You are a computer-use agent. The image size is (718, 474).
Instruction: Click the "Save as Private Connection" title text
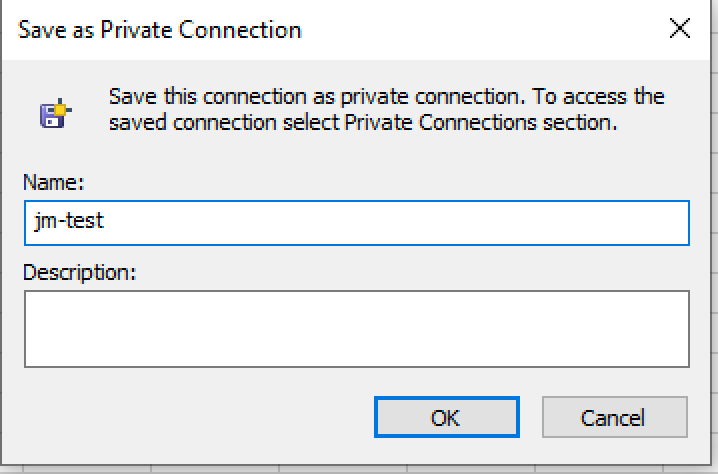click(159, 30)
